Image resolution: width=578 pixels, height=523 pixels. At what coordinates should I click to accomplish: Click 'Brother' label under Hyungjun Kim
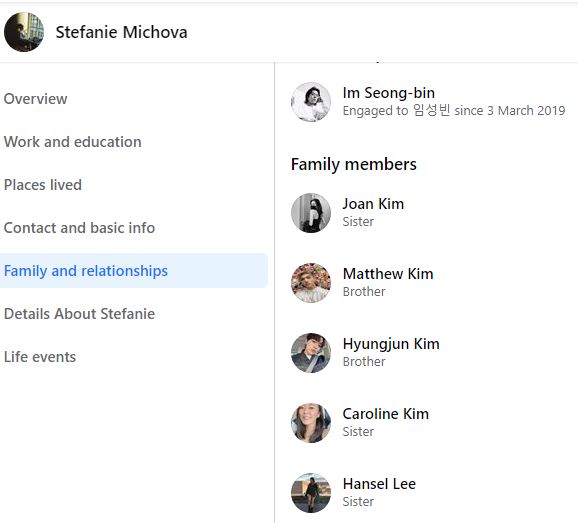[364, 362]
